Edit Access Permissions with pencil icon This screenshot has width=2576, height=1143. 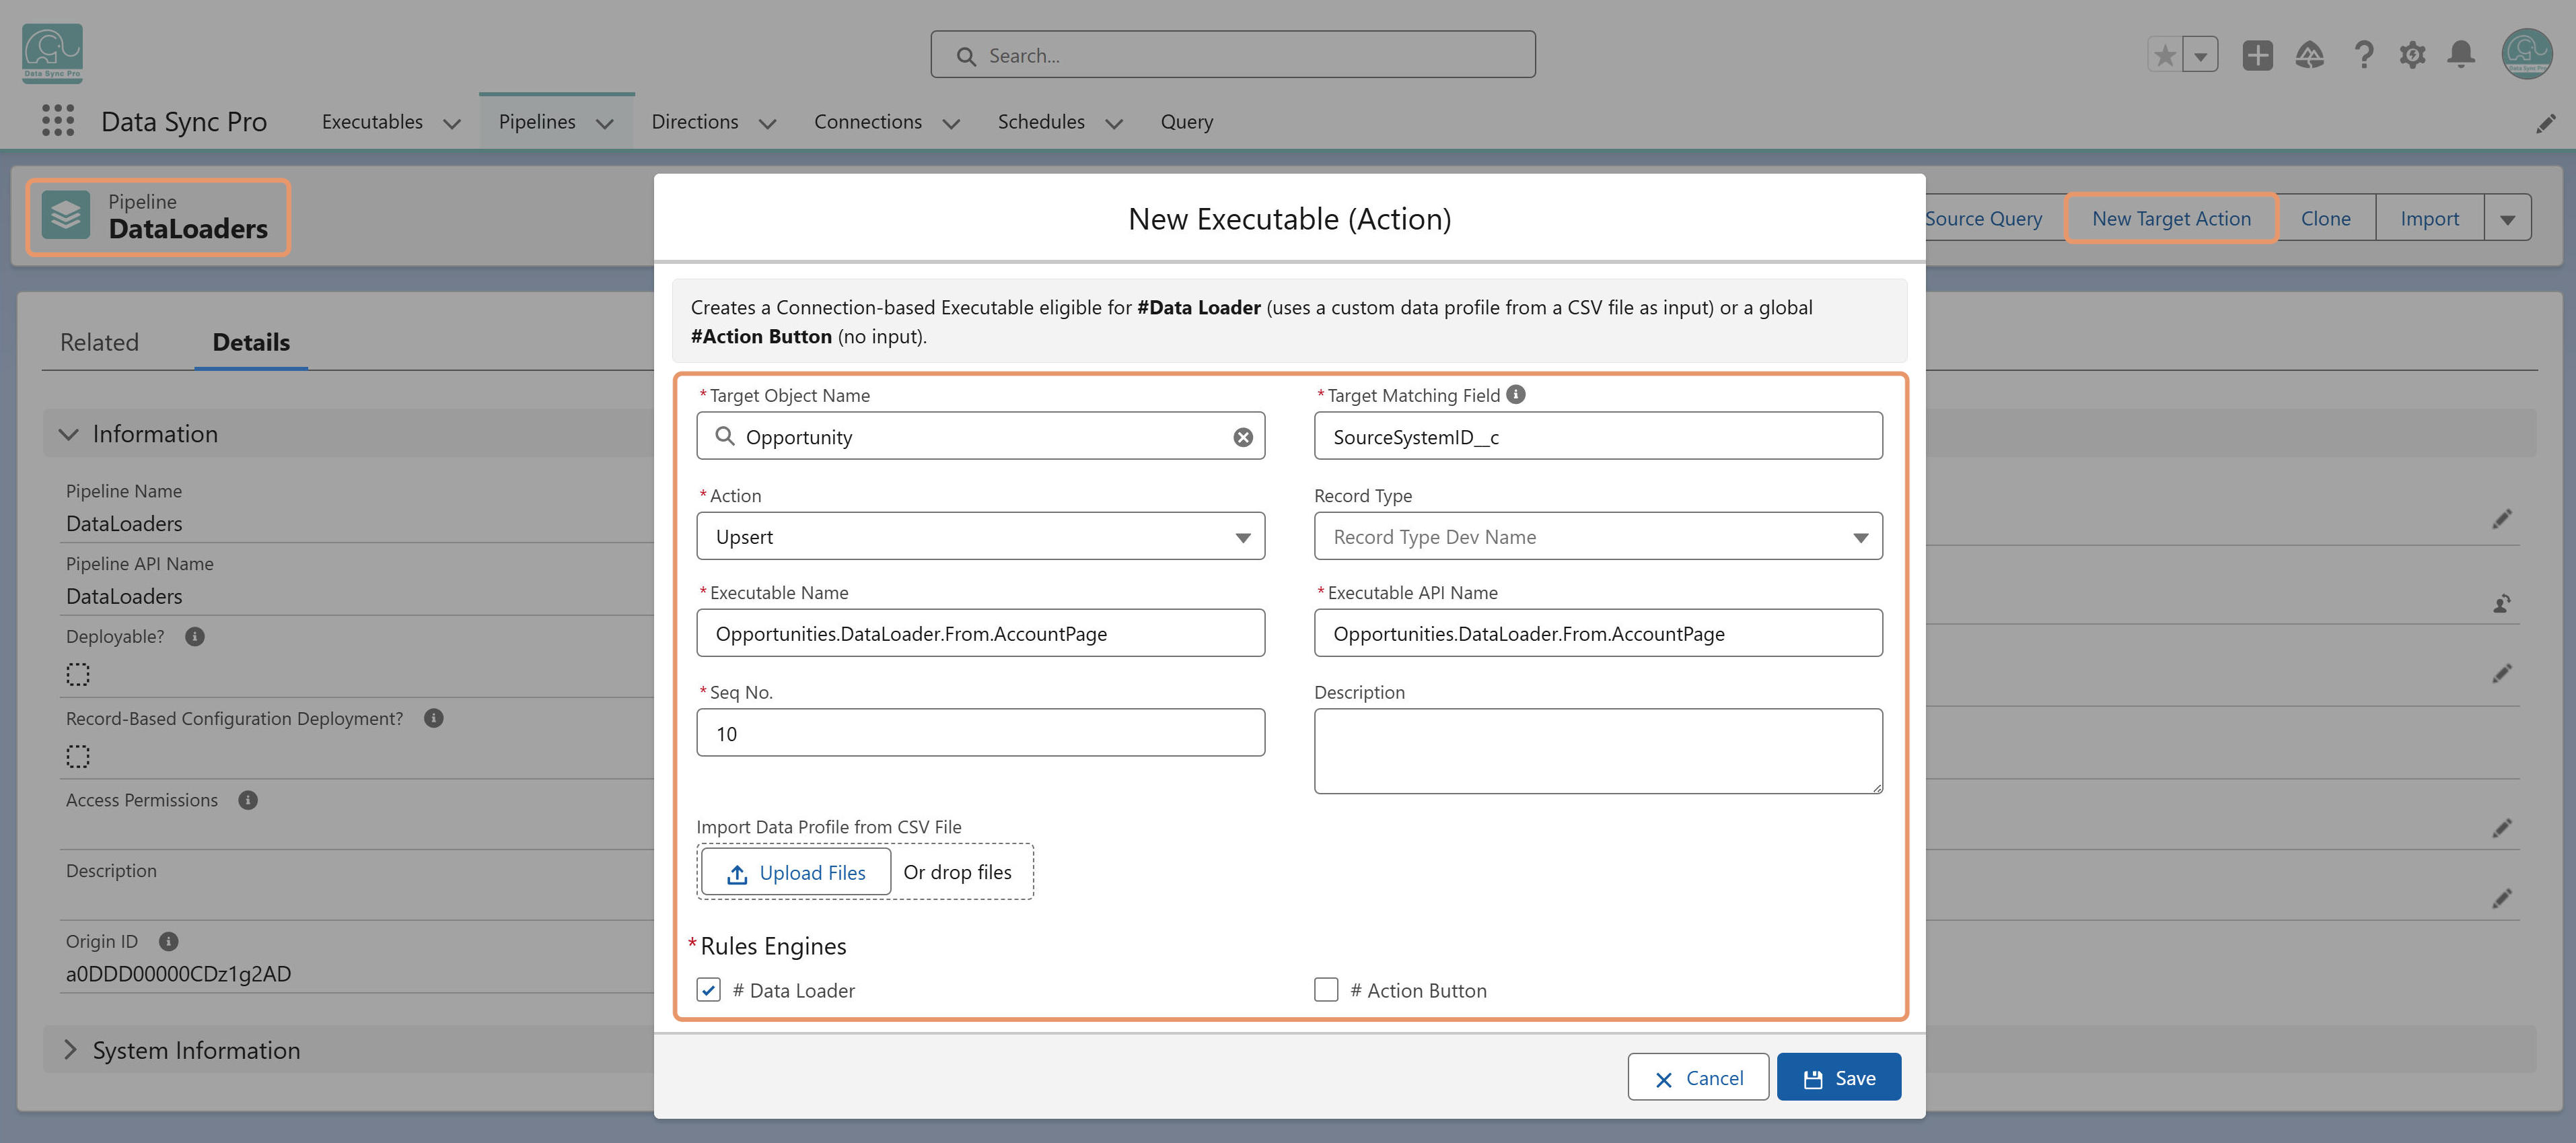click(2501, 828)
